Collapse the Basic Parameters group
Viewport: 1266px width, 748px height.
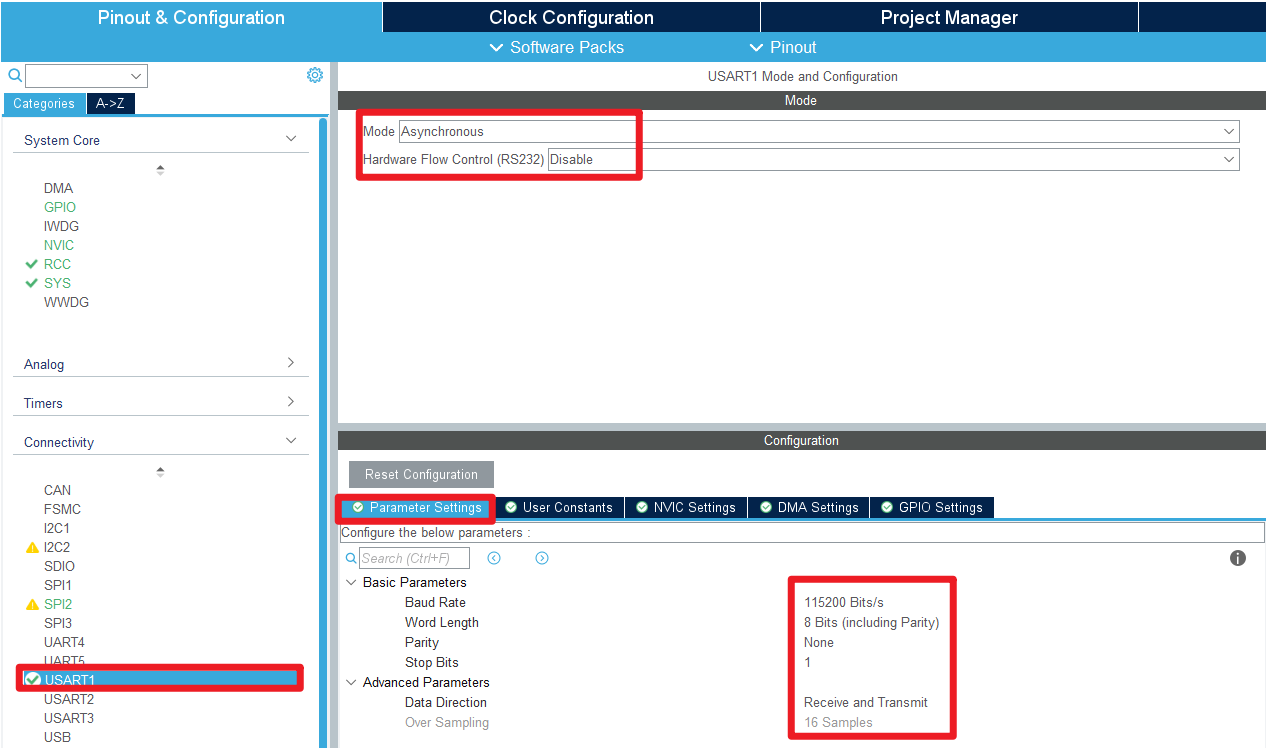(x=351, y=582)
